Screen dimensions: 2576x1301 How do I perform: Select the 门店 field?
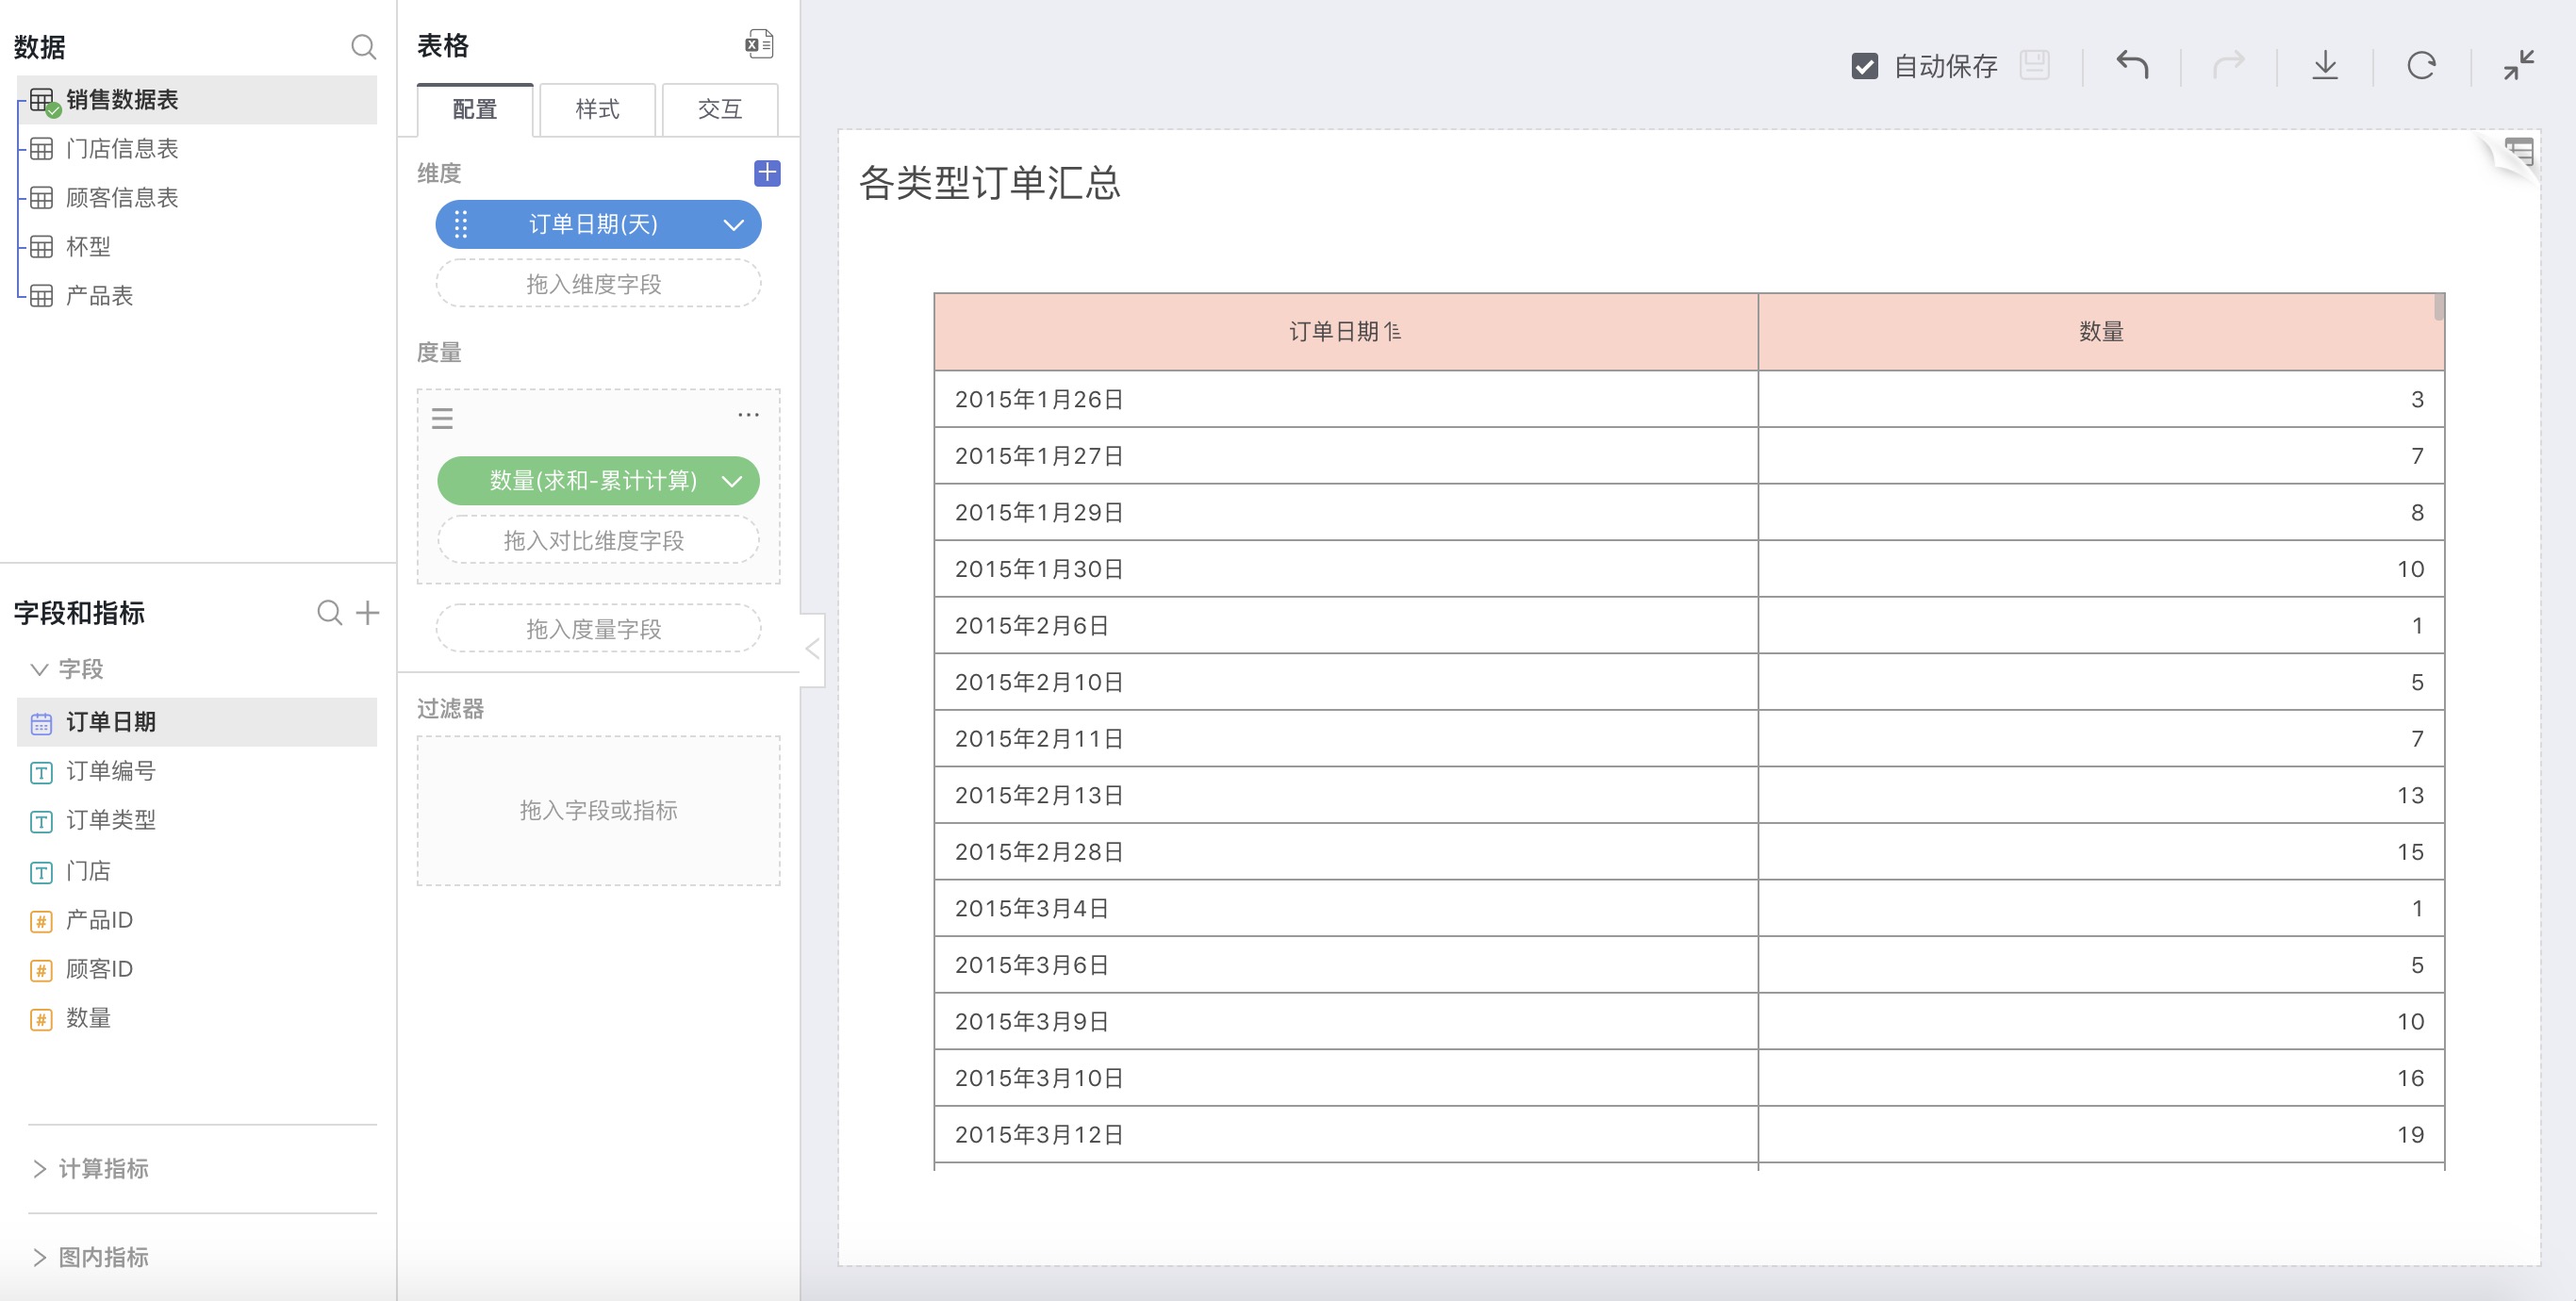pyautogui.click(x=197, y=871)
